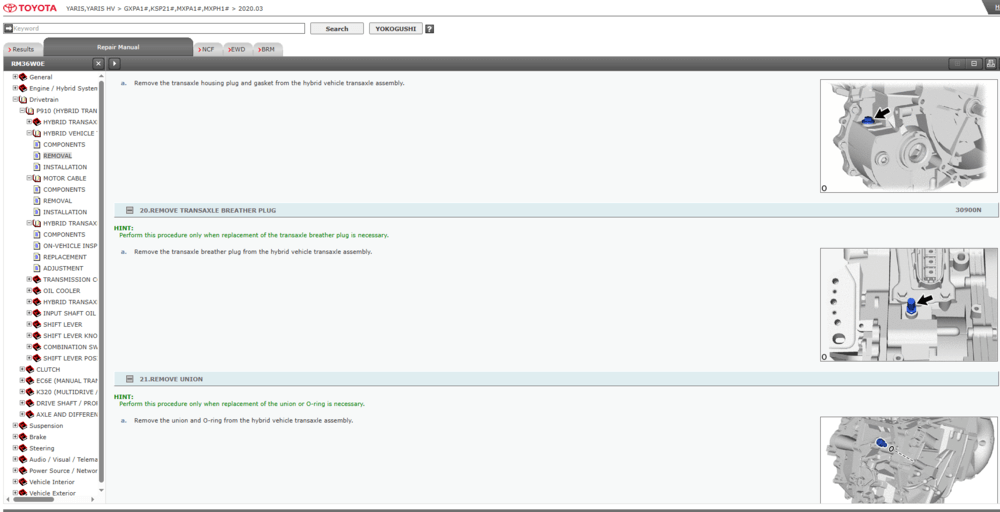Viewport: 1000px width, 512px height.
Task: Close the RM36W0E tree panel
Action: pyautogui.click(x=98, y=63)
